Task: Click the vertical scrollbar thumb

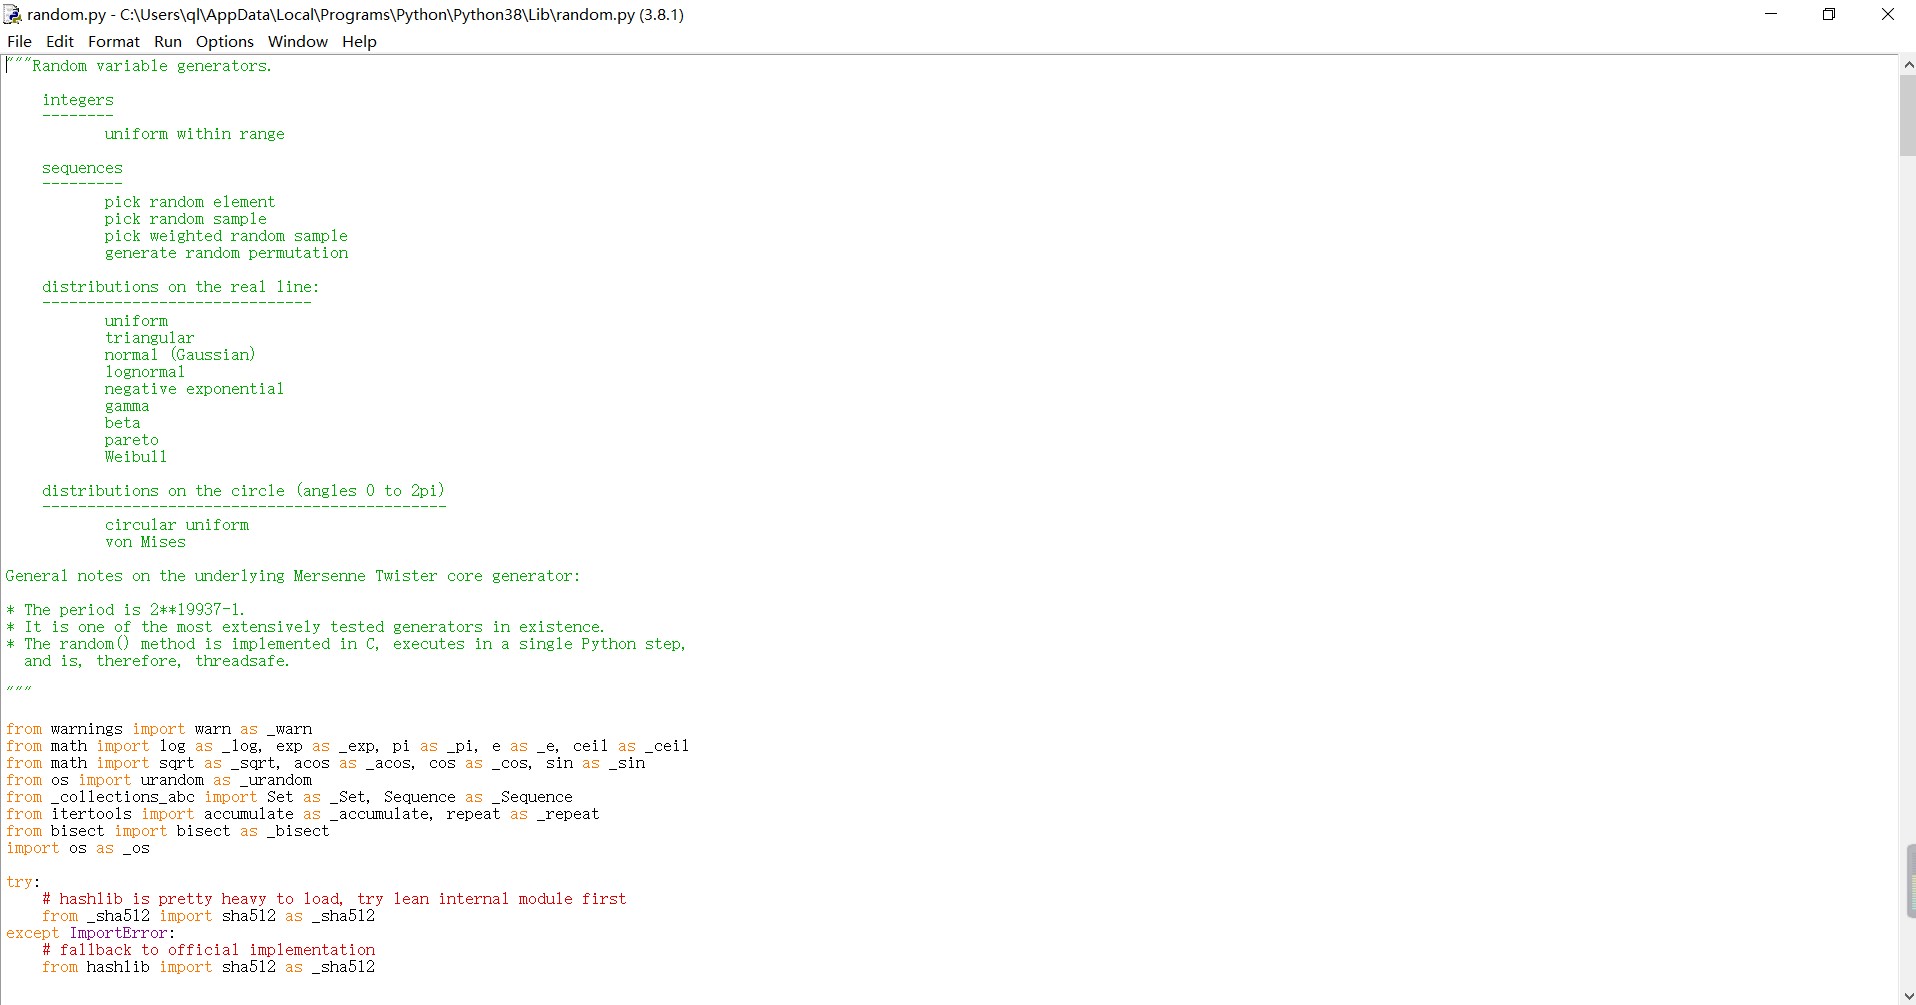Action: tap(1907, 115)
